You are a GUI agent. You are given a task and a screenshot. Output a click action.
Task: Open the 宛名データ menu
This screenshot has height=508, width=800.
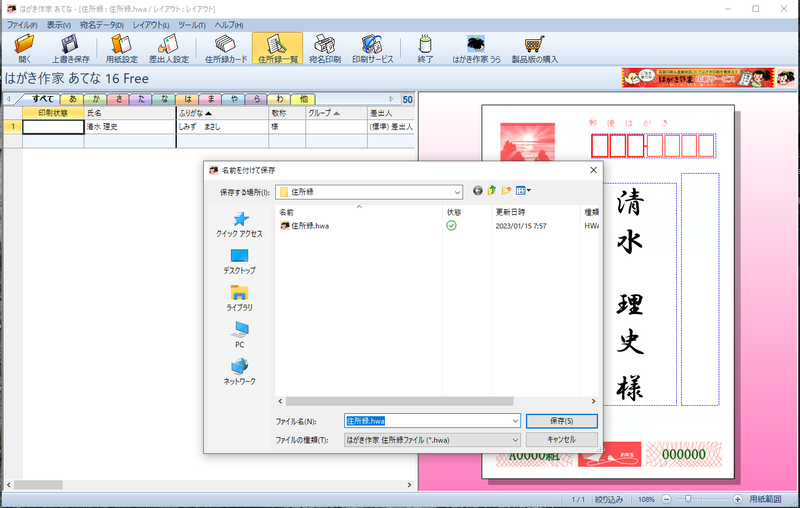[102, 24]
